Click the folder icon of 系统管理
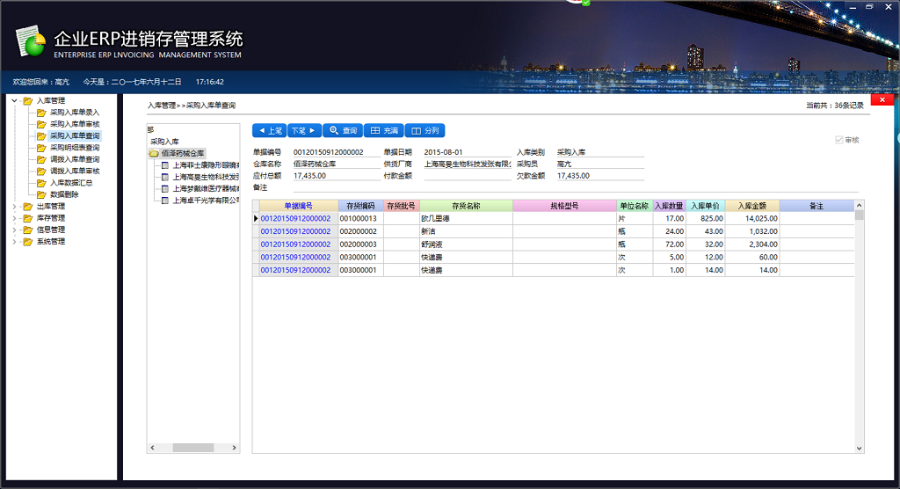Screen dimensions: 900x489 28,242
